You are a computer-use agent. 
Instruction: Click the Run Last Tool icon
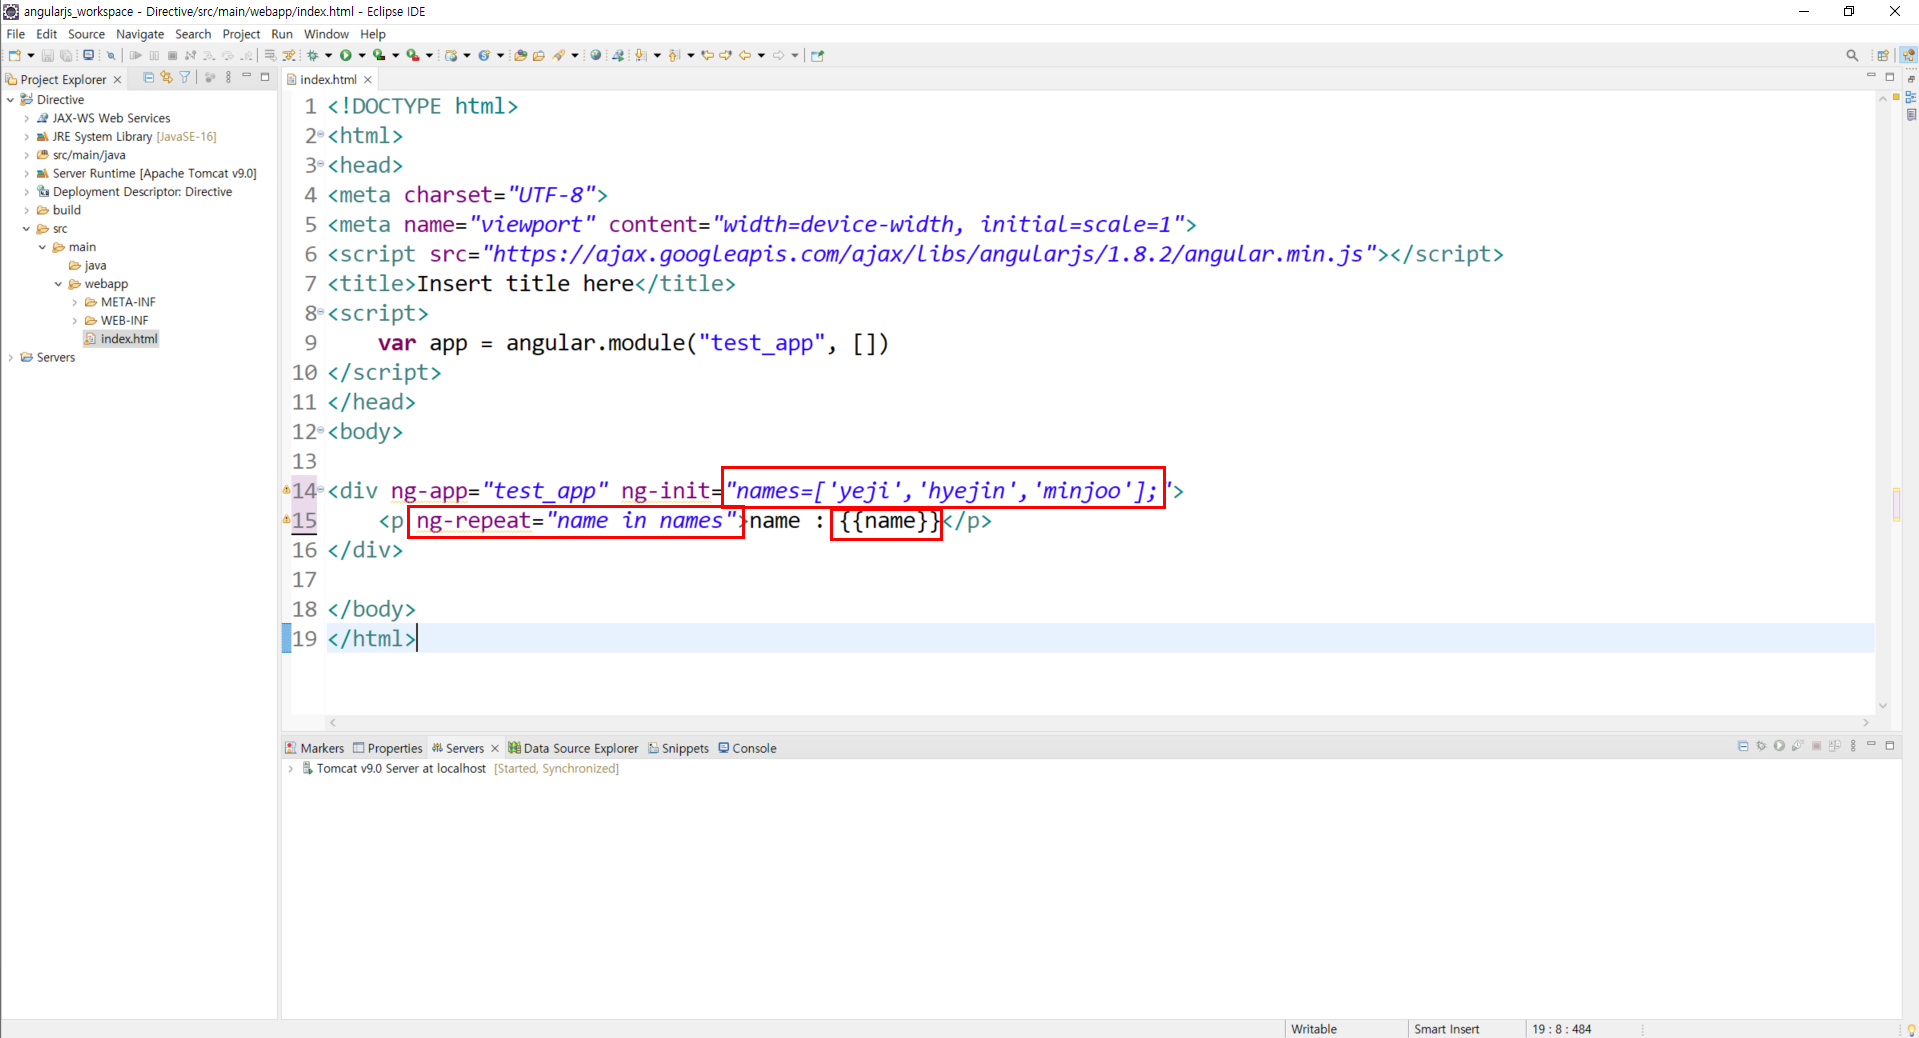point(412,55)
